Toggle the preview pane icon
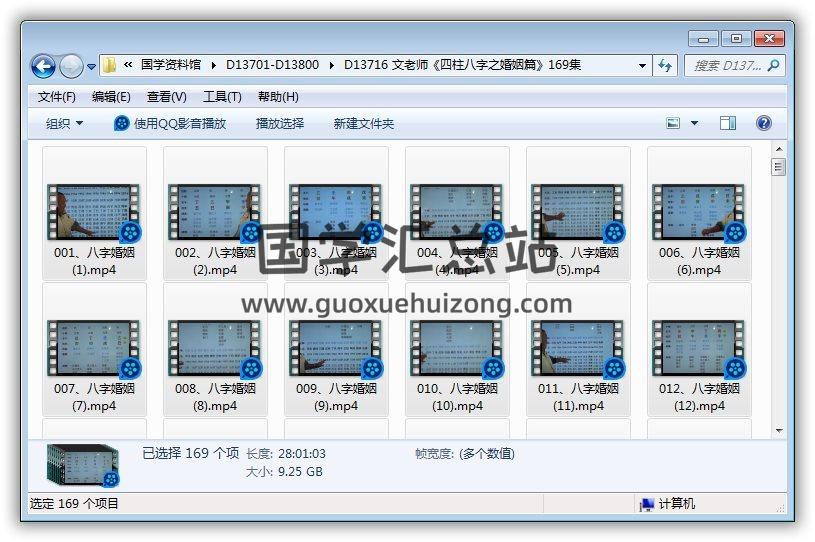The width and height of the screenshot is (815, 542). click(728, 123)
